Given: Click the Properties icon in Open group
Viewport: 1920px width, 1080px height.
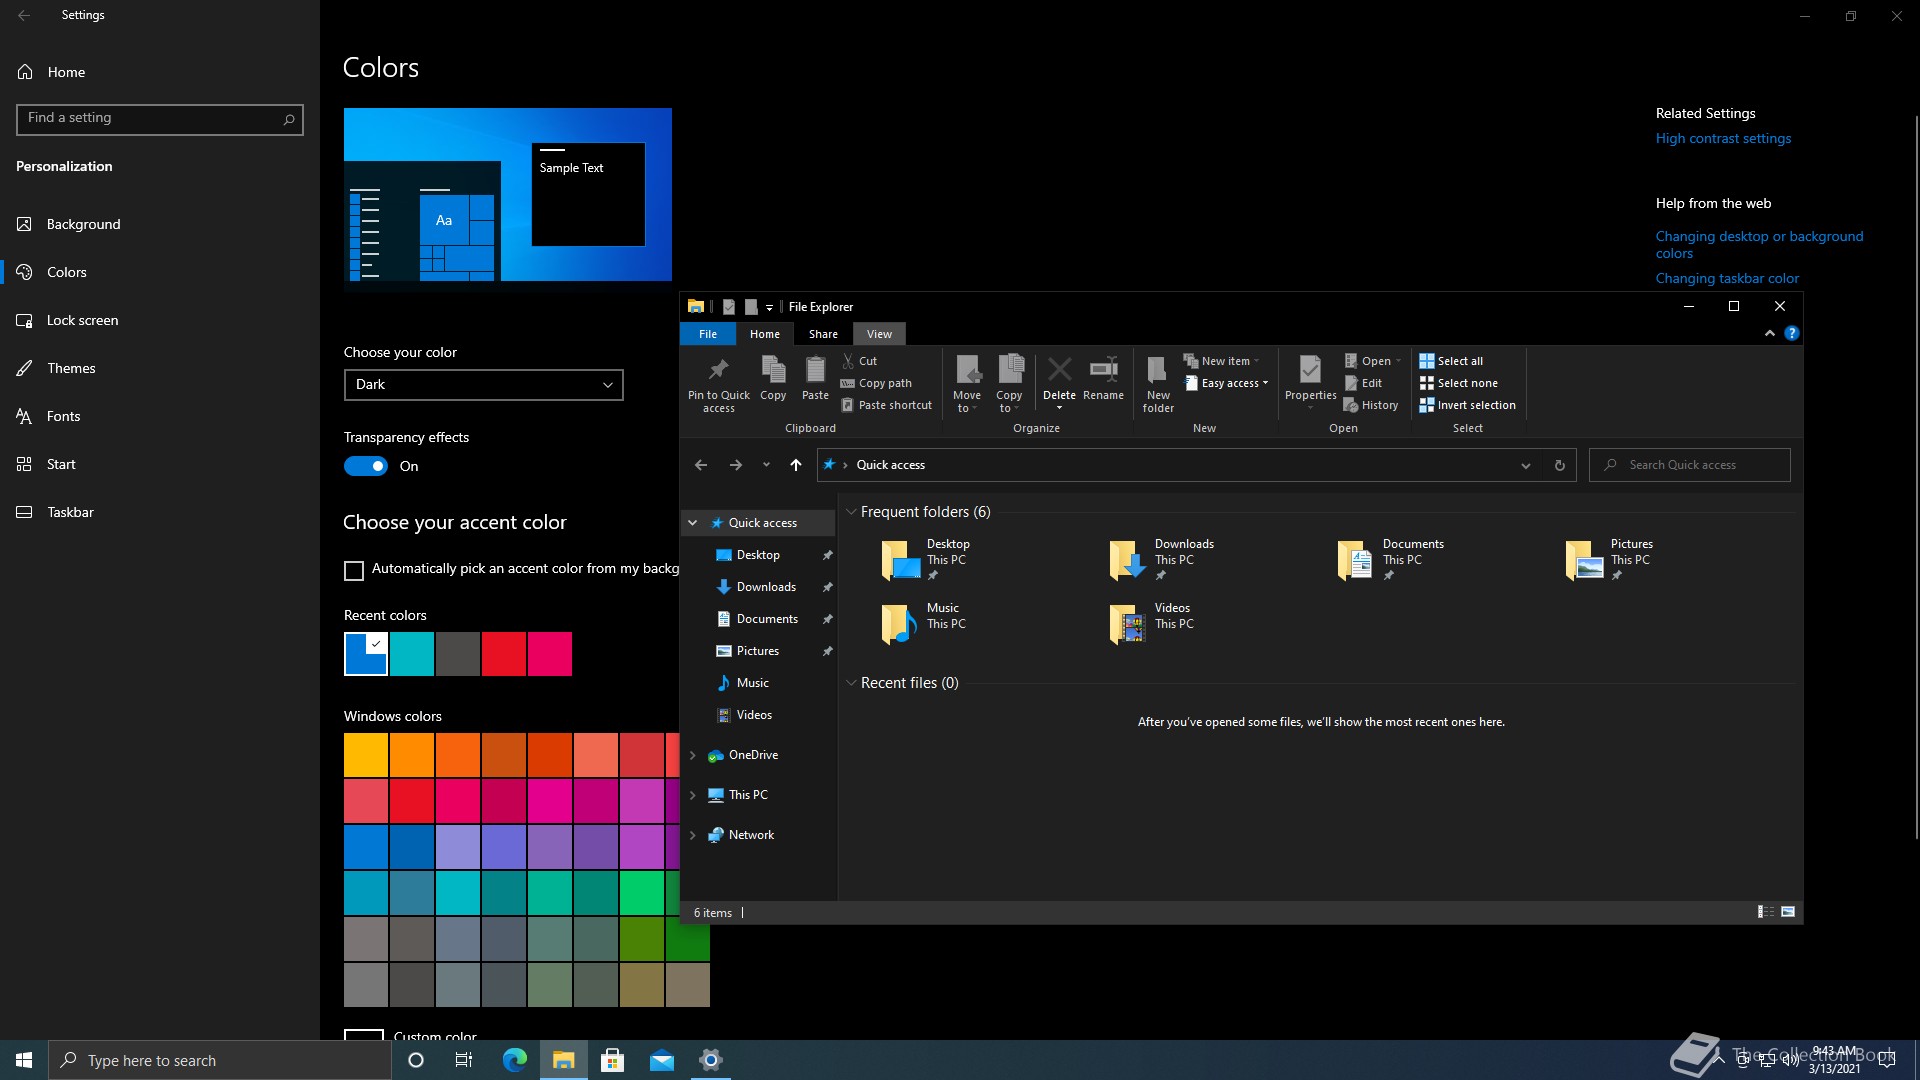Looking at the screenshot, I should tap(1310, 370).
